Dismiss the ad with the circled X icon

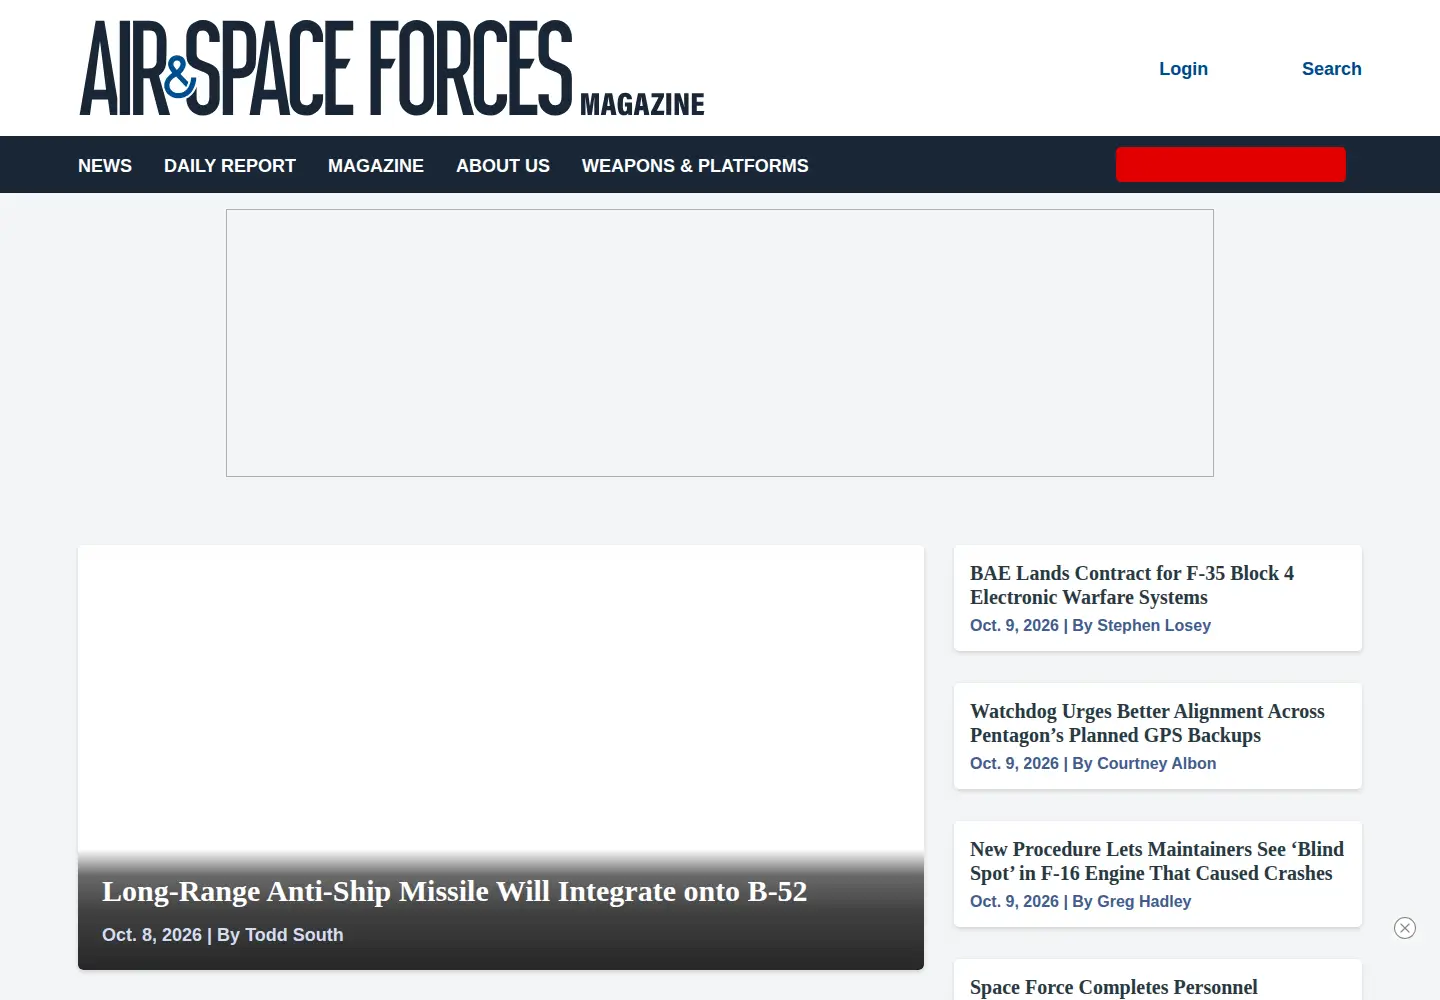[1405, 928]
